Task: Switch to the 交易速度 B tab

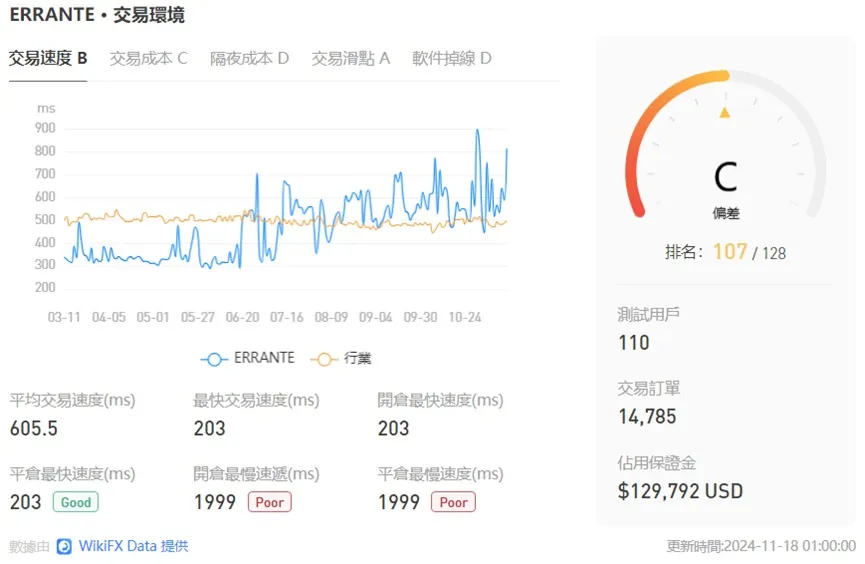Action: click(48, 58)
